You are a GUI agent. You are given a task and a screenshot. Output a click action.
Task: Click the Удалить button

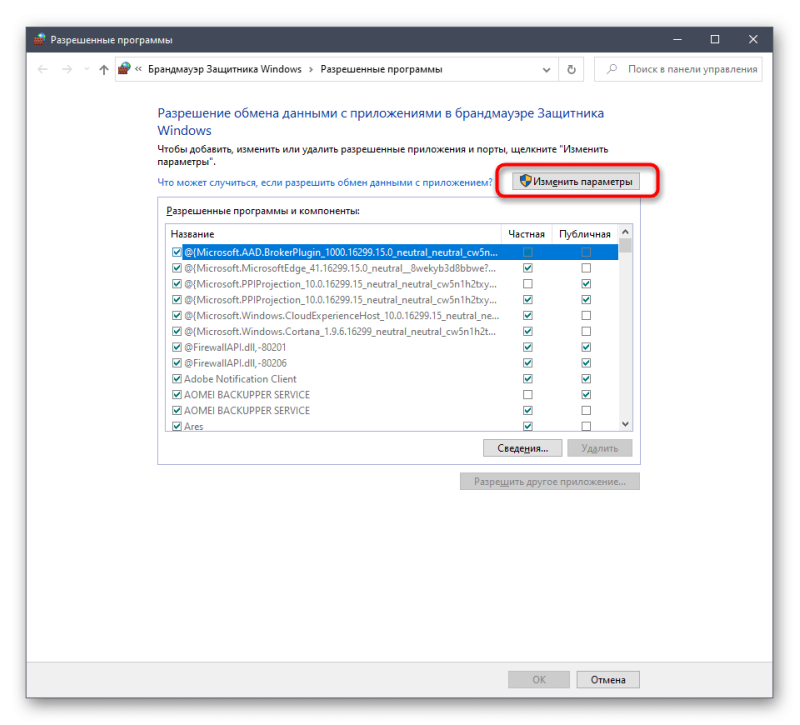[x=599, y=448]
